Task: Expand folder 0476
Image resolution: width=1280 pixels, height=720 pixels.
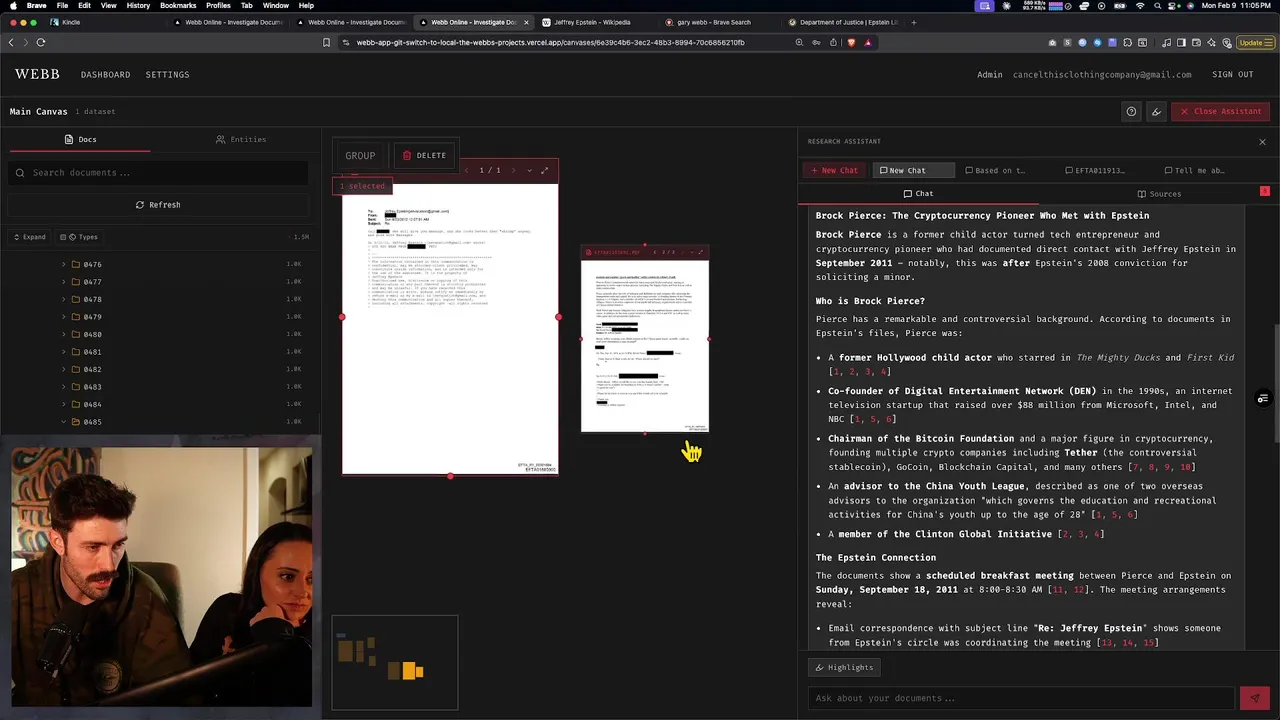Action: (x=64, y=265)
